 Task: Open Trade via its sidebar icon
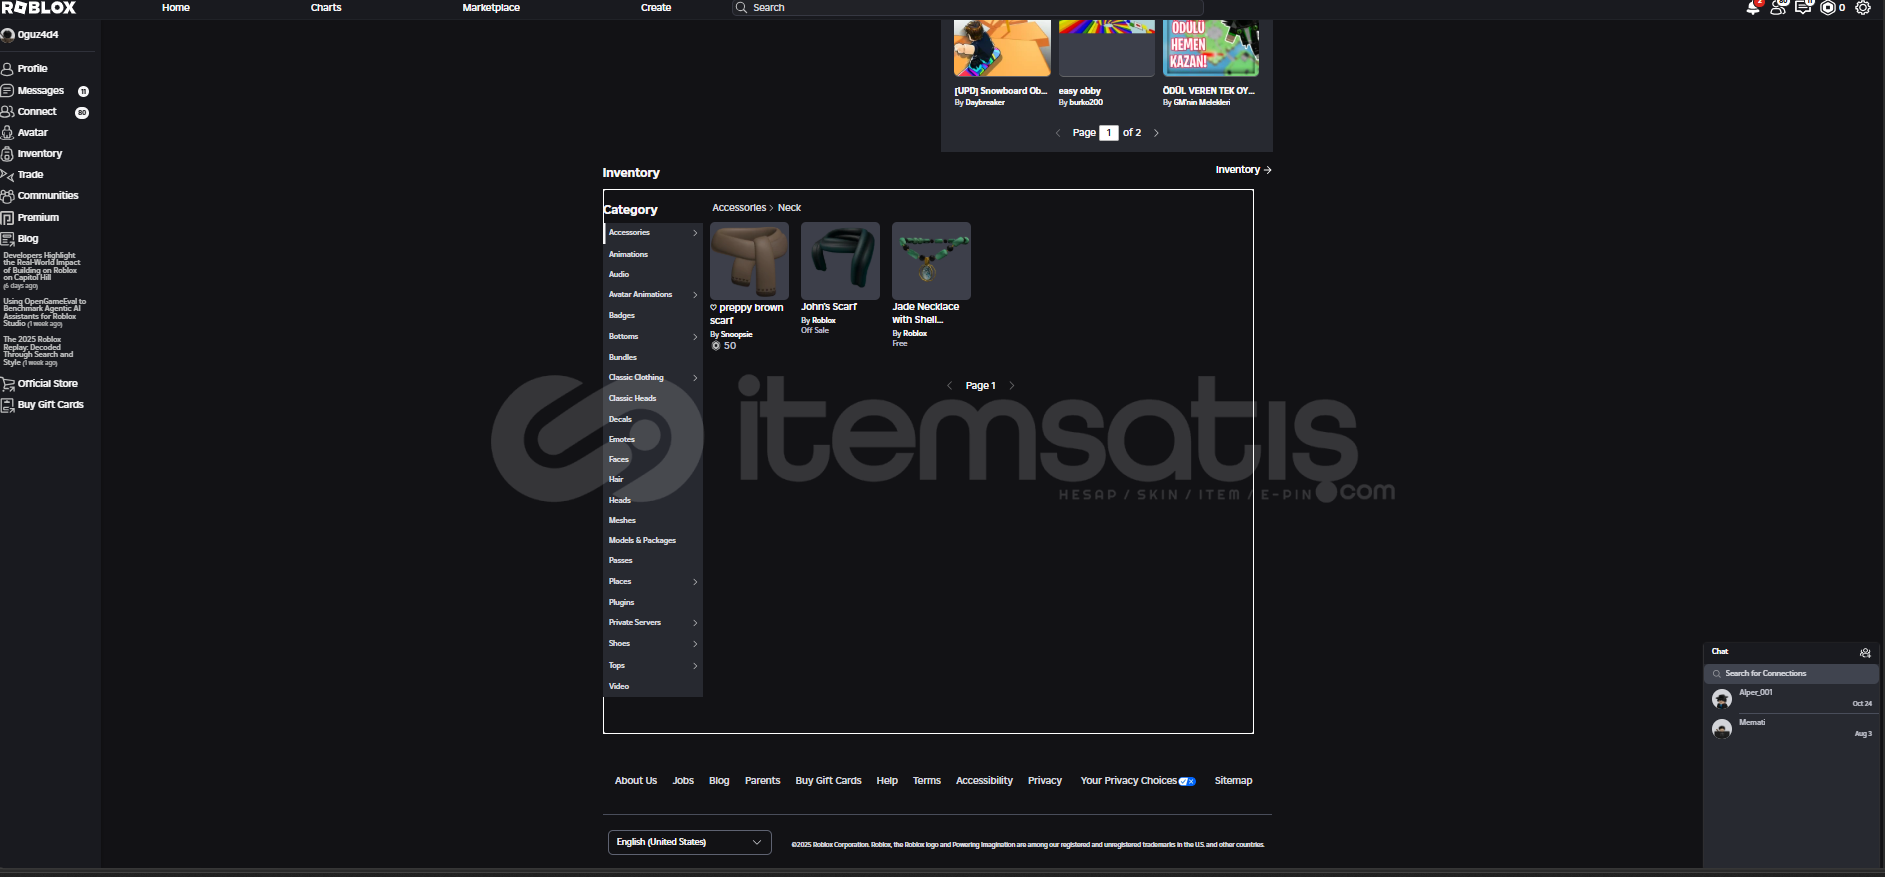tap(7, 175)
